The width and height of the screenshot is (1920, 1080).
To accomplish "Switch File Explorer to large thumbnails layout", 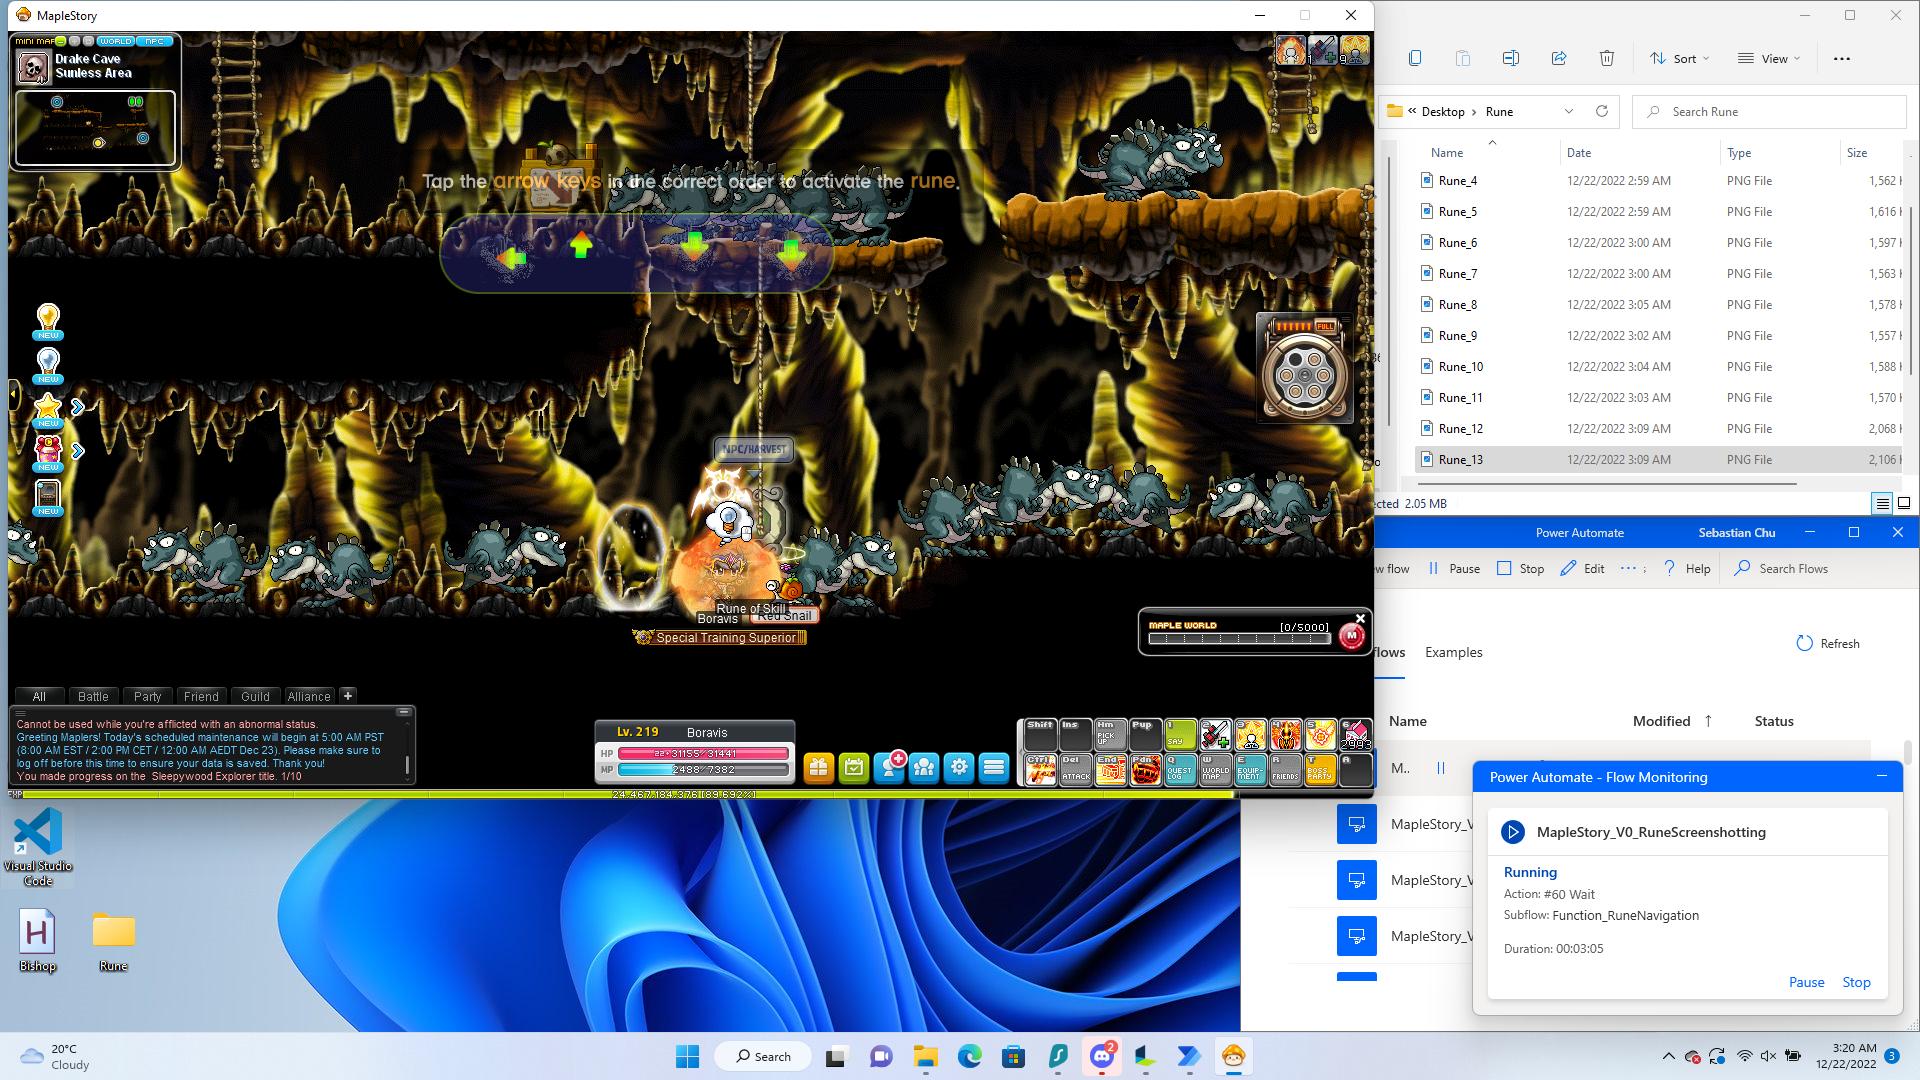I will coord(1904,503).
